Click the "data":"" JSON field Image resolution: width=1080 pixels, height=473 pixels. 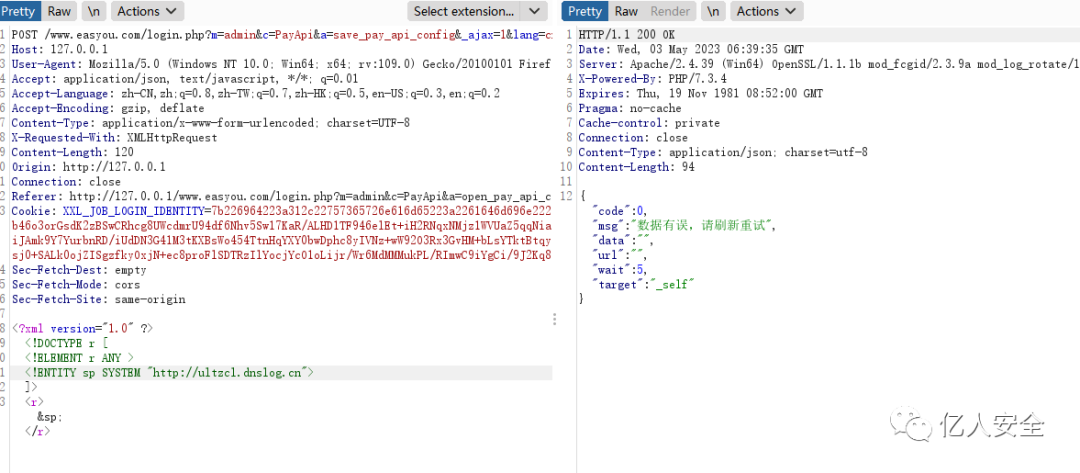pyautogui.click(x=622, y=241)
